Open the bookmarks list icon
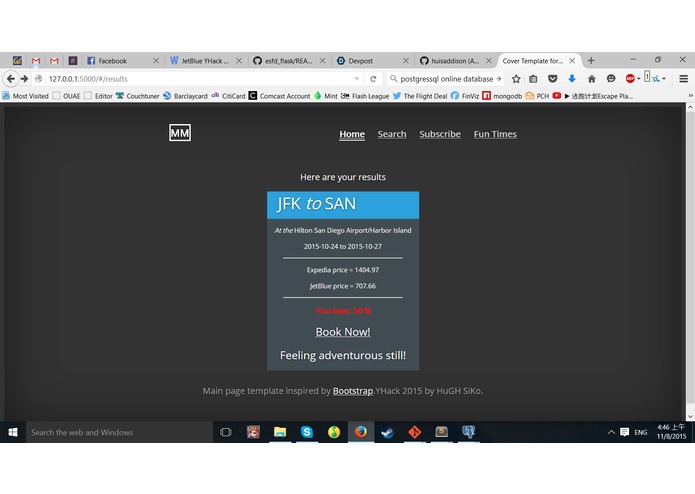695x494 pixels. point(533,79)
